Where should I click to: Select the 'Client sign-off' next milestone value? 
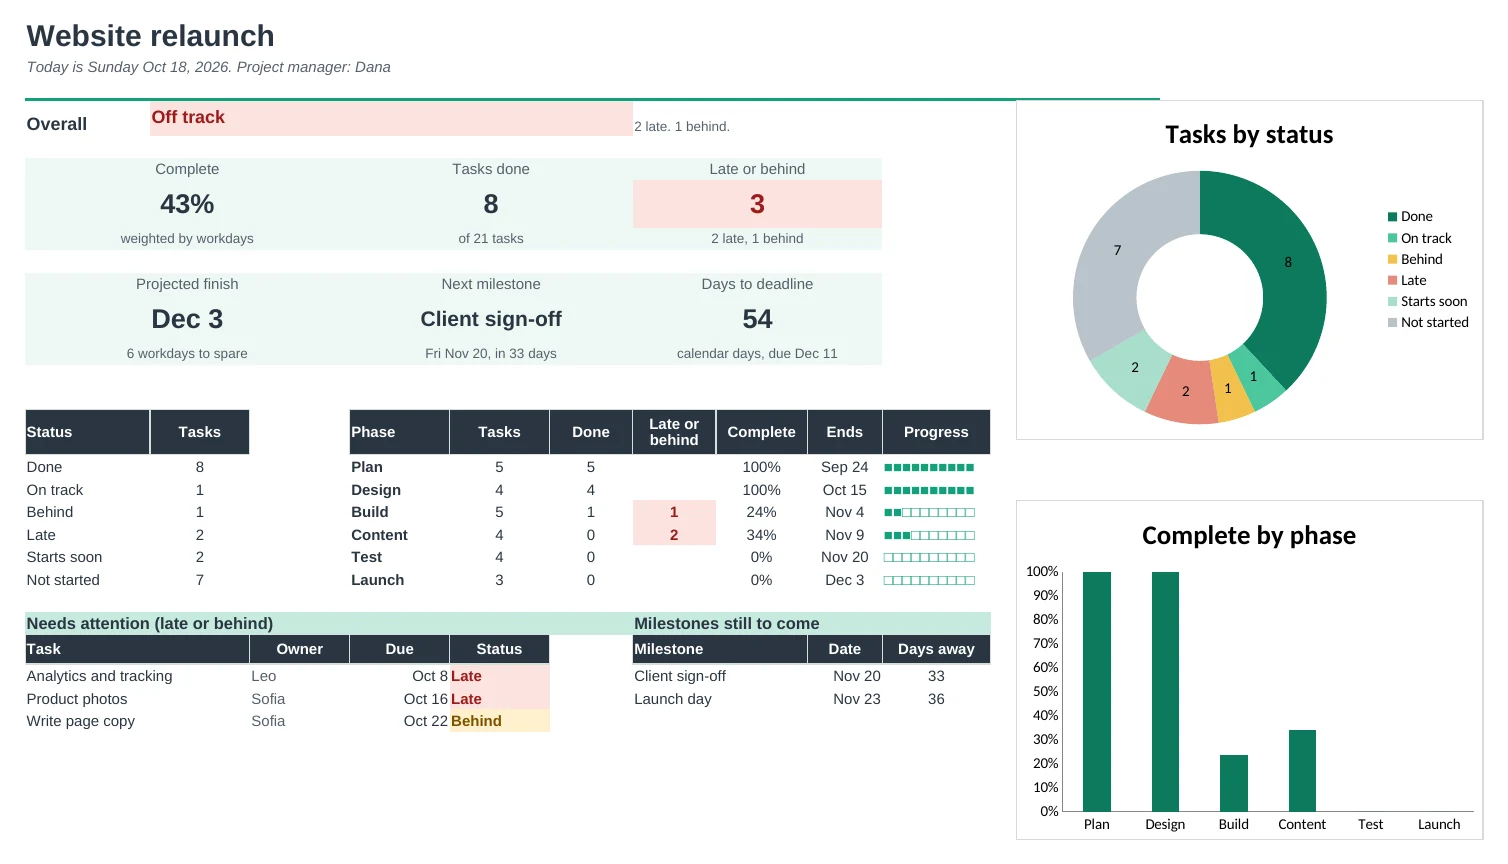pos(491,319)
